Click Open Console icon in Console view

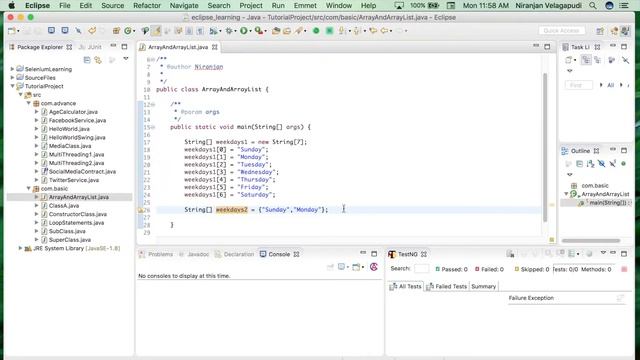point(357,267)
